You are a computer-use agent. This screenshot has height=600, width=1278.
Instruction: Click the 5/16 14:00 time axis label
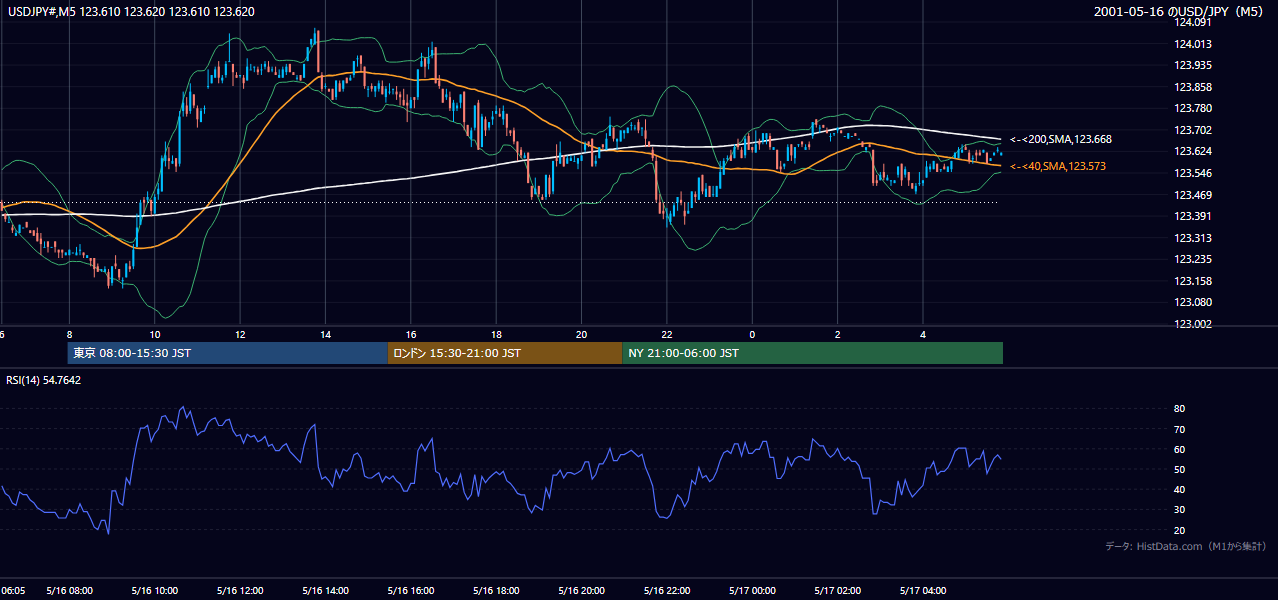click(x=325, y=591)
